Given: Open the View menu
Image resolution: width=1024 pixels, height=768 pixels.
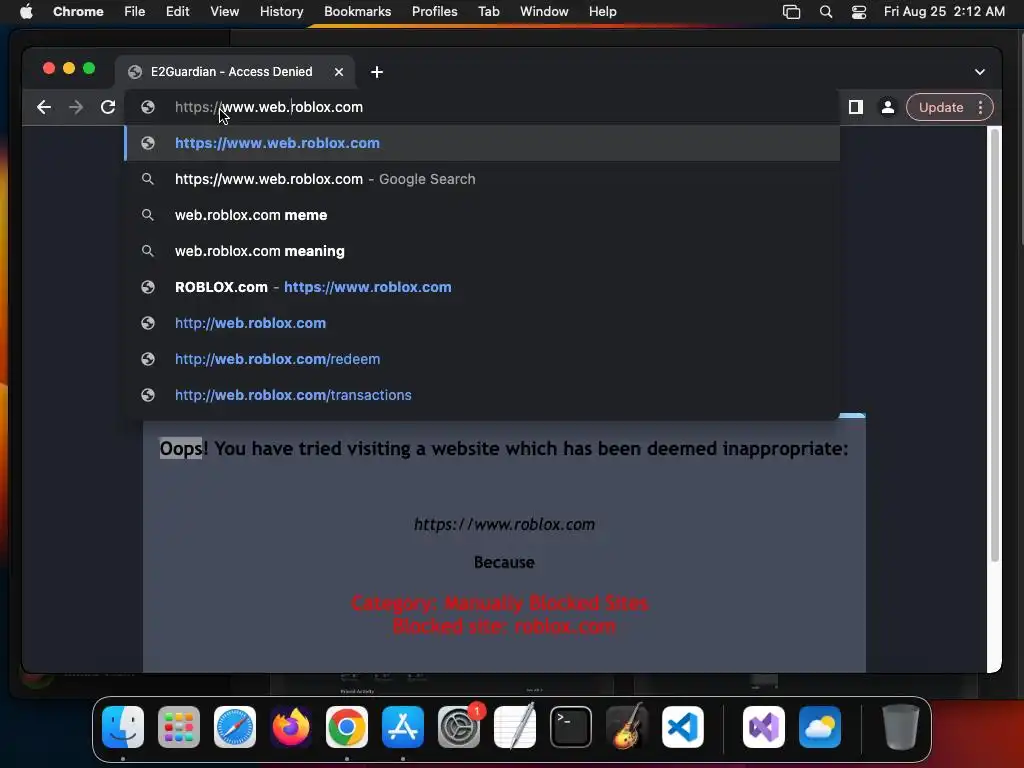Looking at the screenshot, I should coord(224,12).
